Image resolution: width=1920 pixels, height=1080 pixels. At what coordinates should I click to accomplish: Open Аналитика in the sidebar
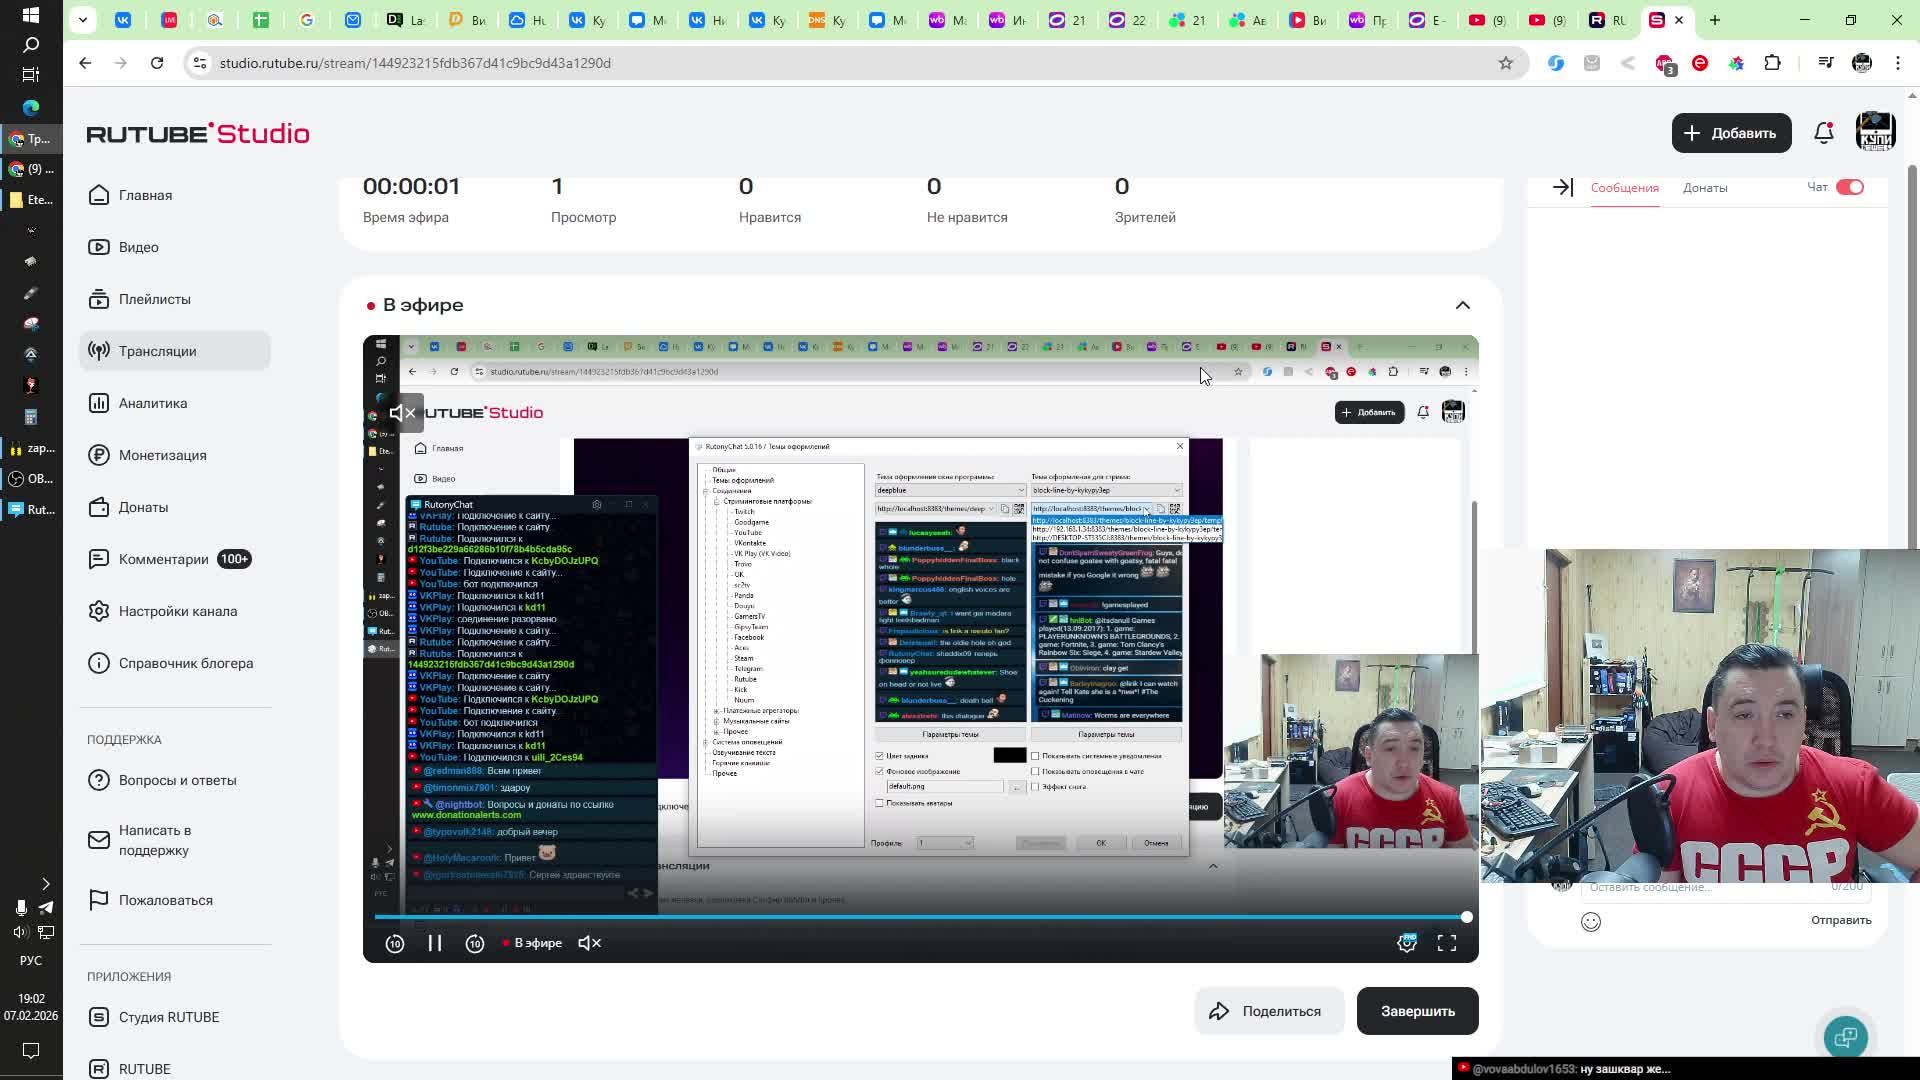[152, 403]
